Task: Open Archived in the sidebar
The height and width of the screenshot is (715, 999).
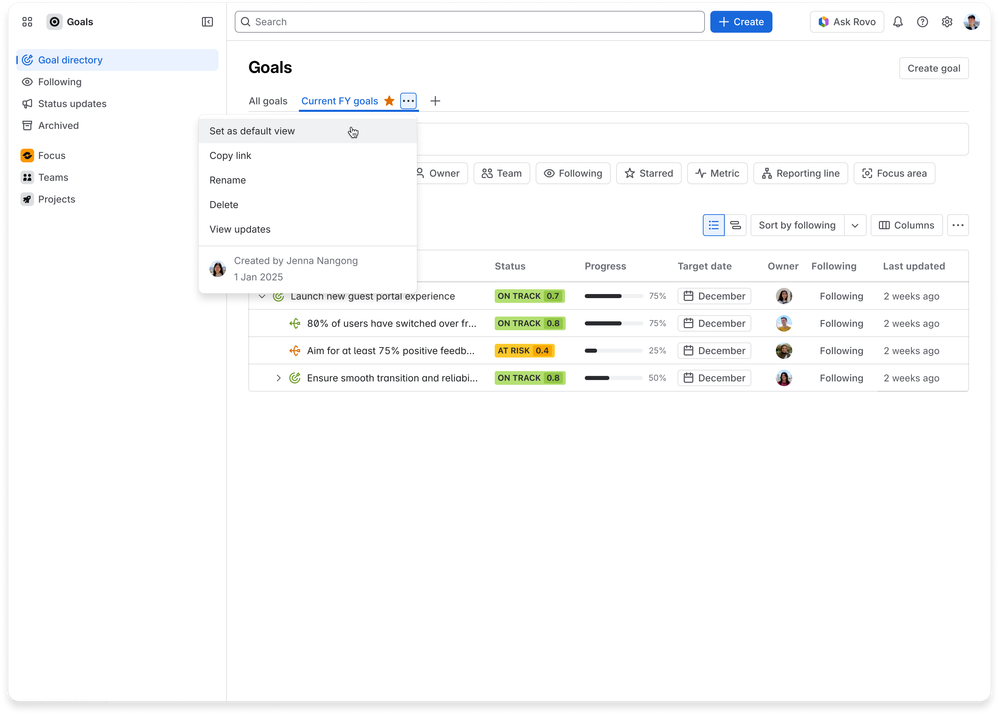Action: pos(118,126)
